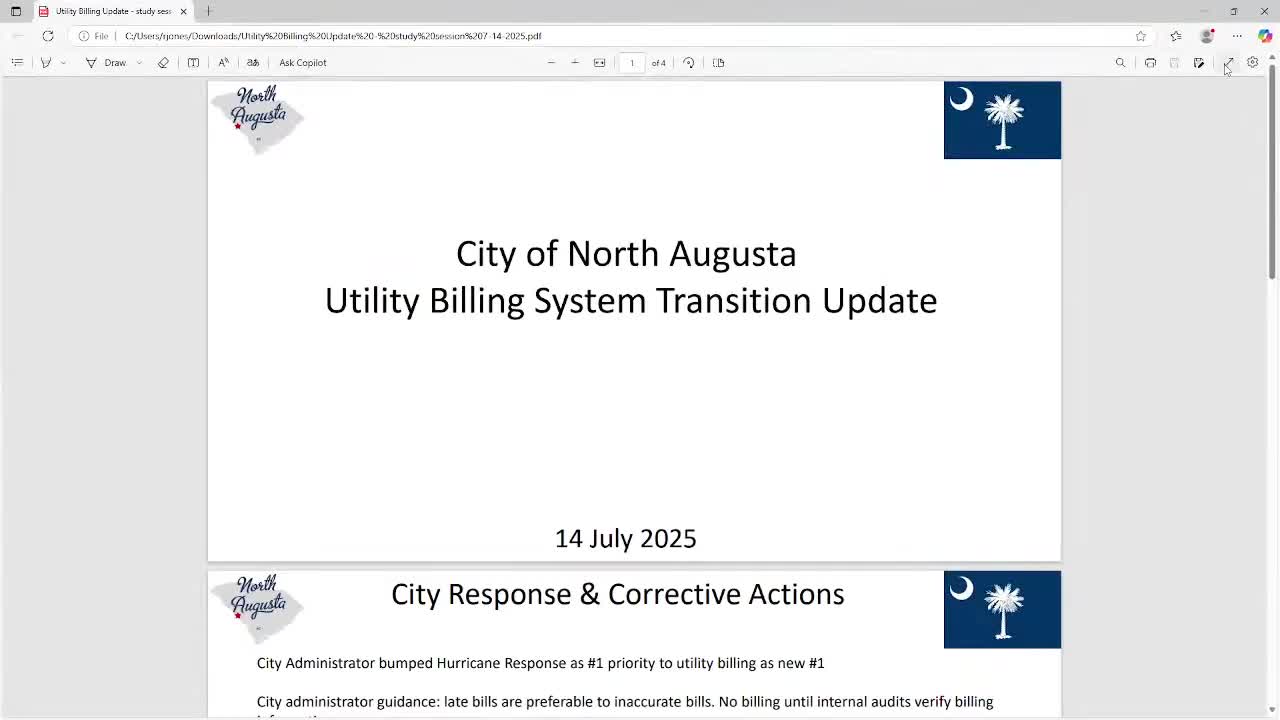Open the Draw options dropdown arrow
Viewport: 1280px width, 720px height.
pyautogui.click(x=138, y=62)
